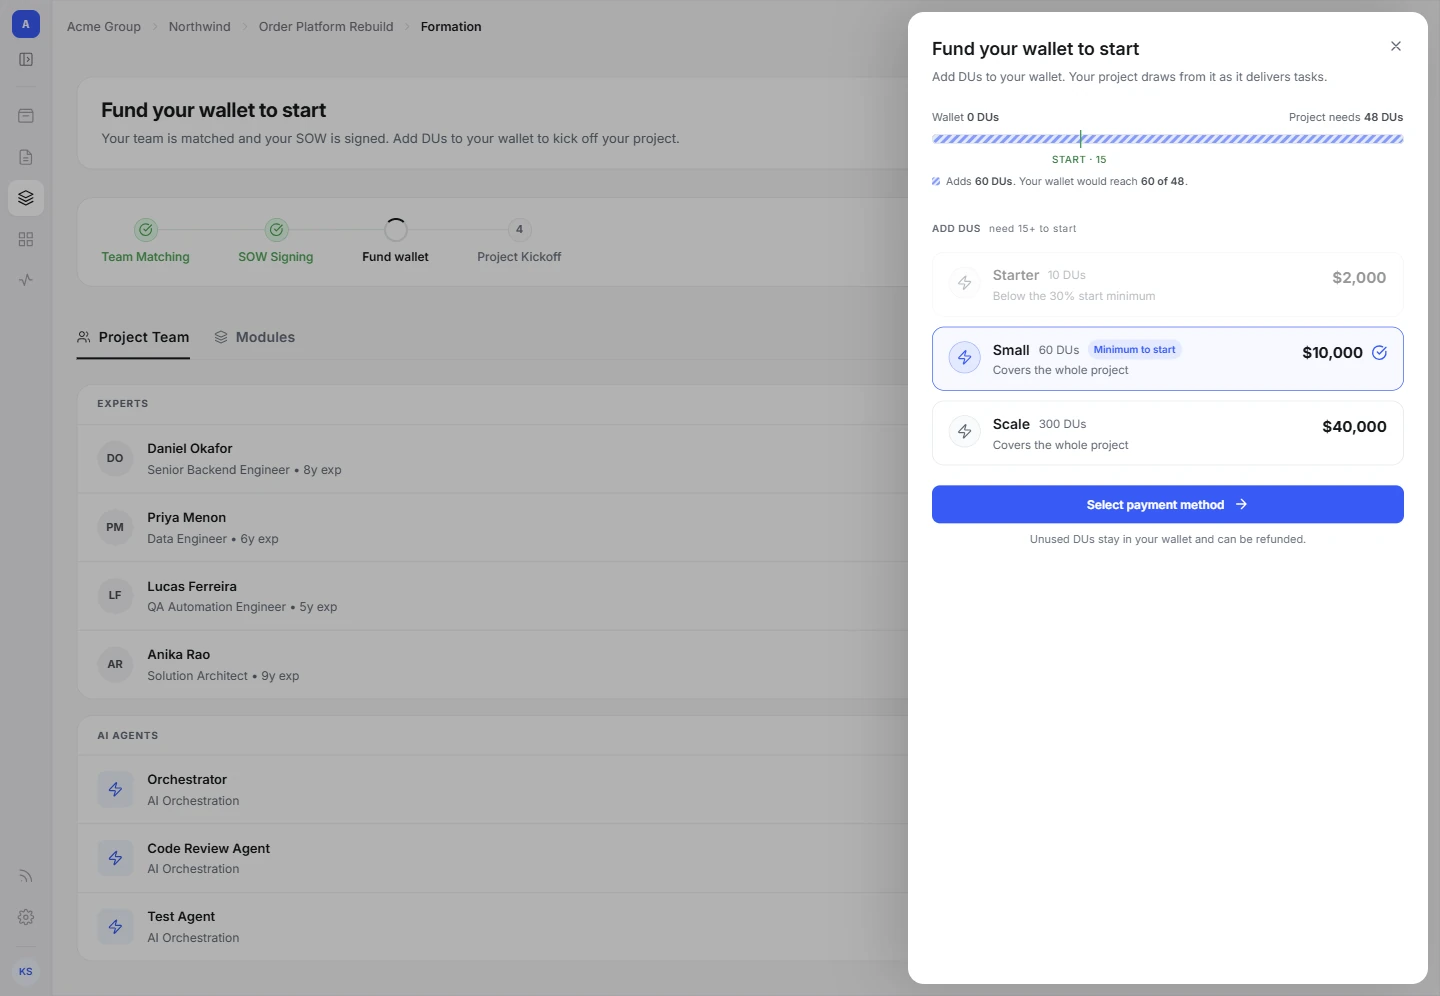Select the layers stack sidebar icon
1440x996 pixels.
click(x=26, y=198)
